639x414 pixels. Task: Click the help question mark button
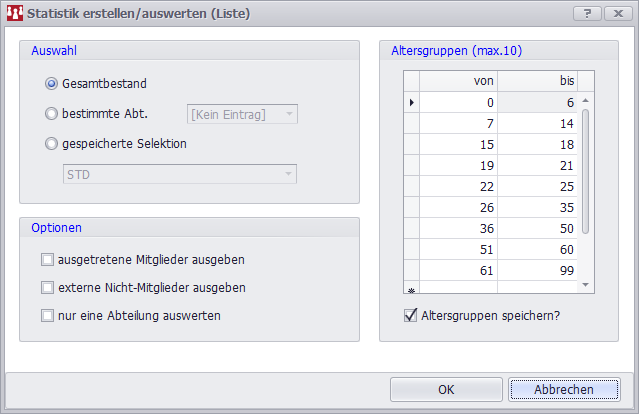coord(586,13)
